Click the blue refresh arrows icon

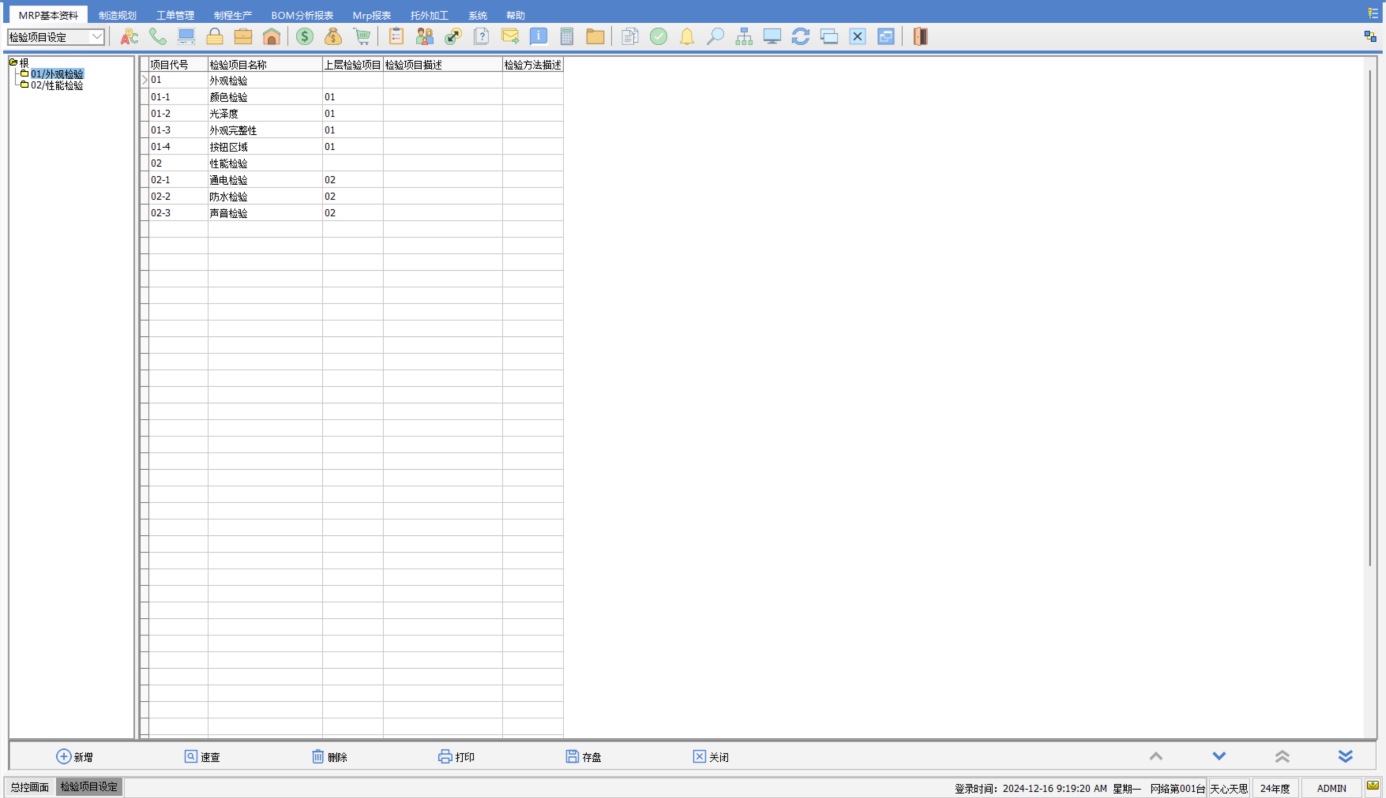point(800,37)
